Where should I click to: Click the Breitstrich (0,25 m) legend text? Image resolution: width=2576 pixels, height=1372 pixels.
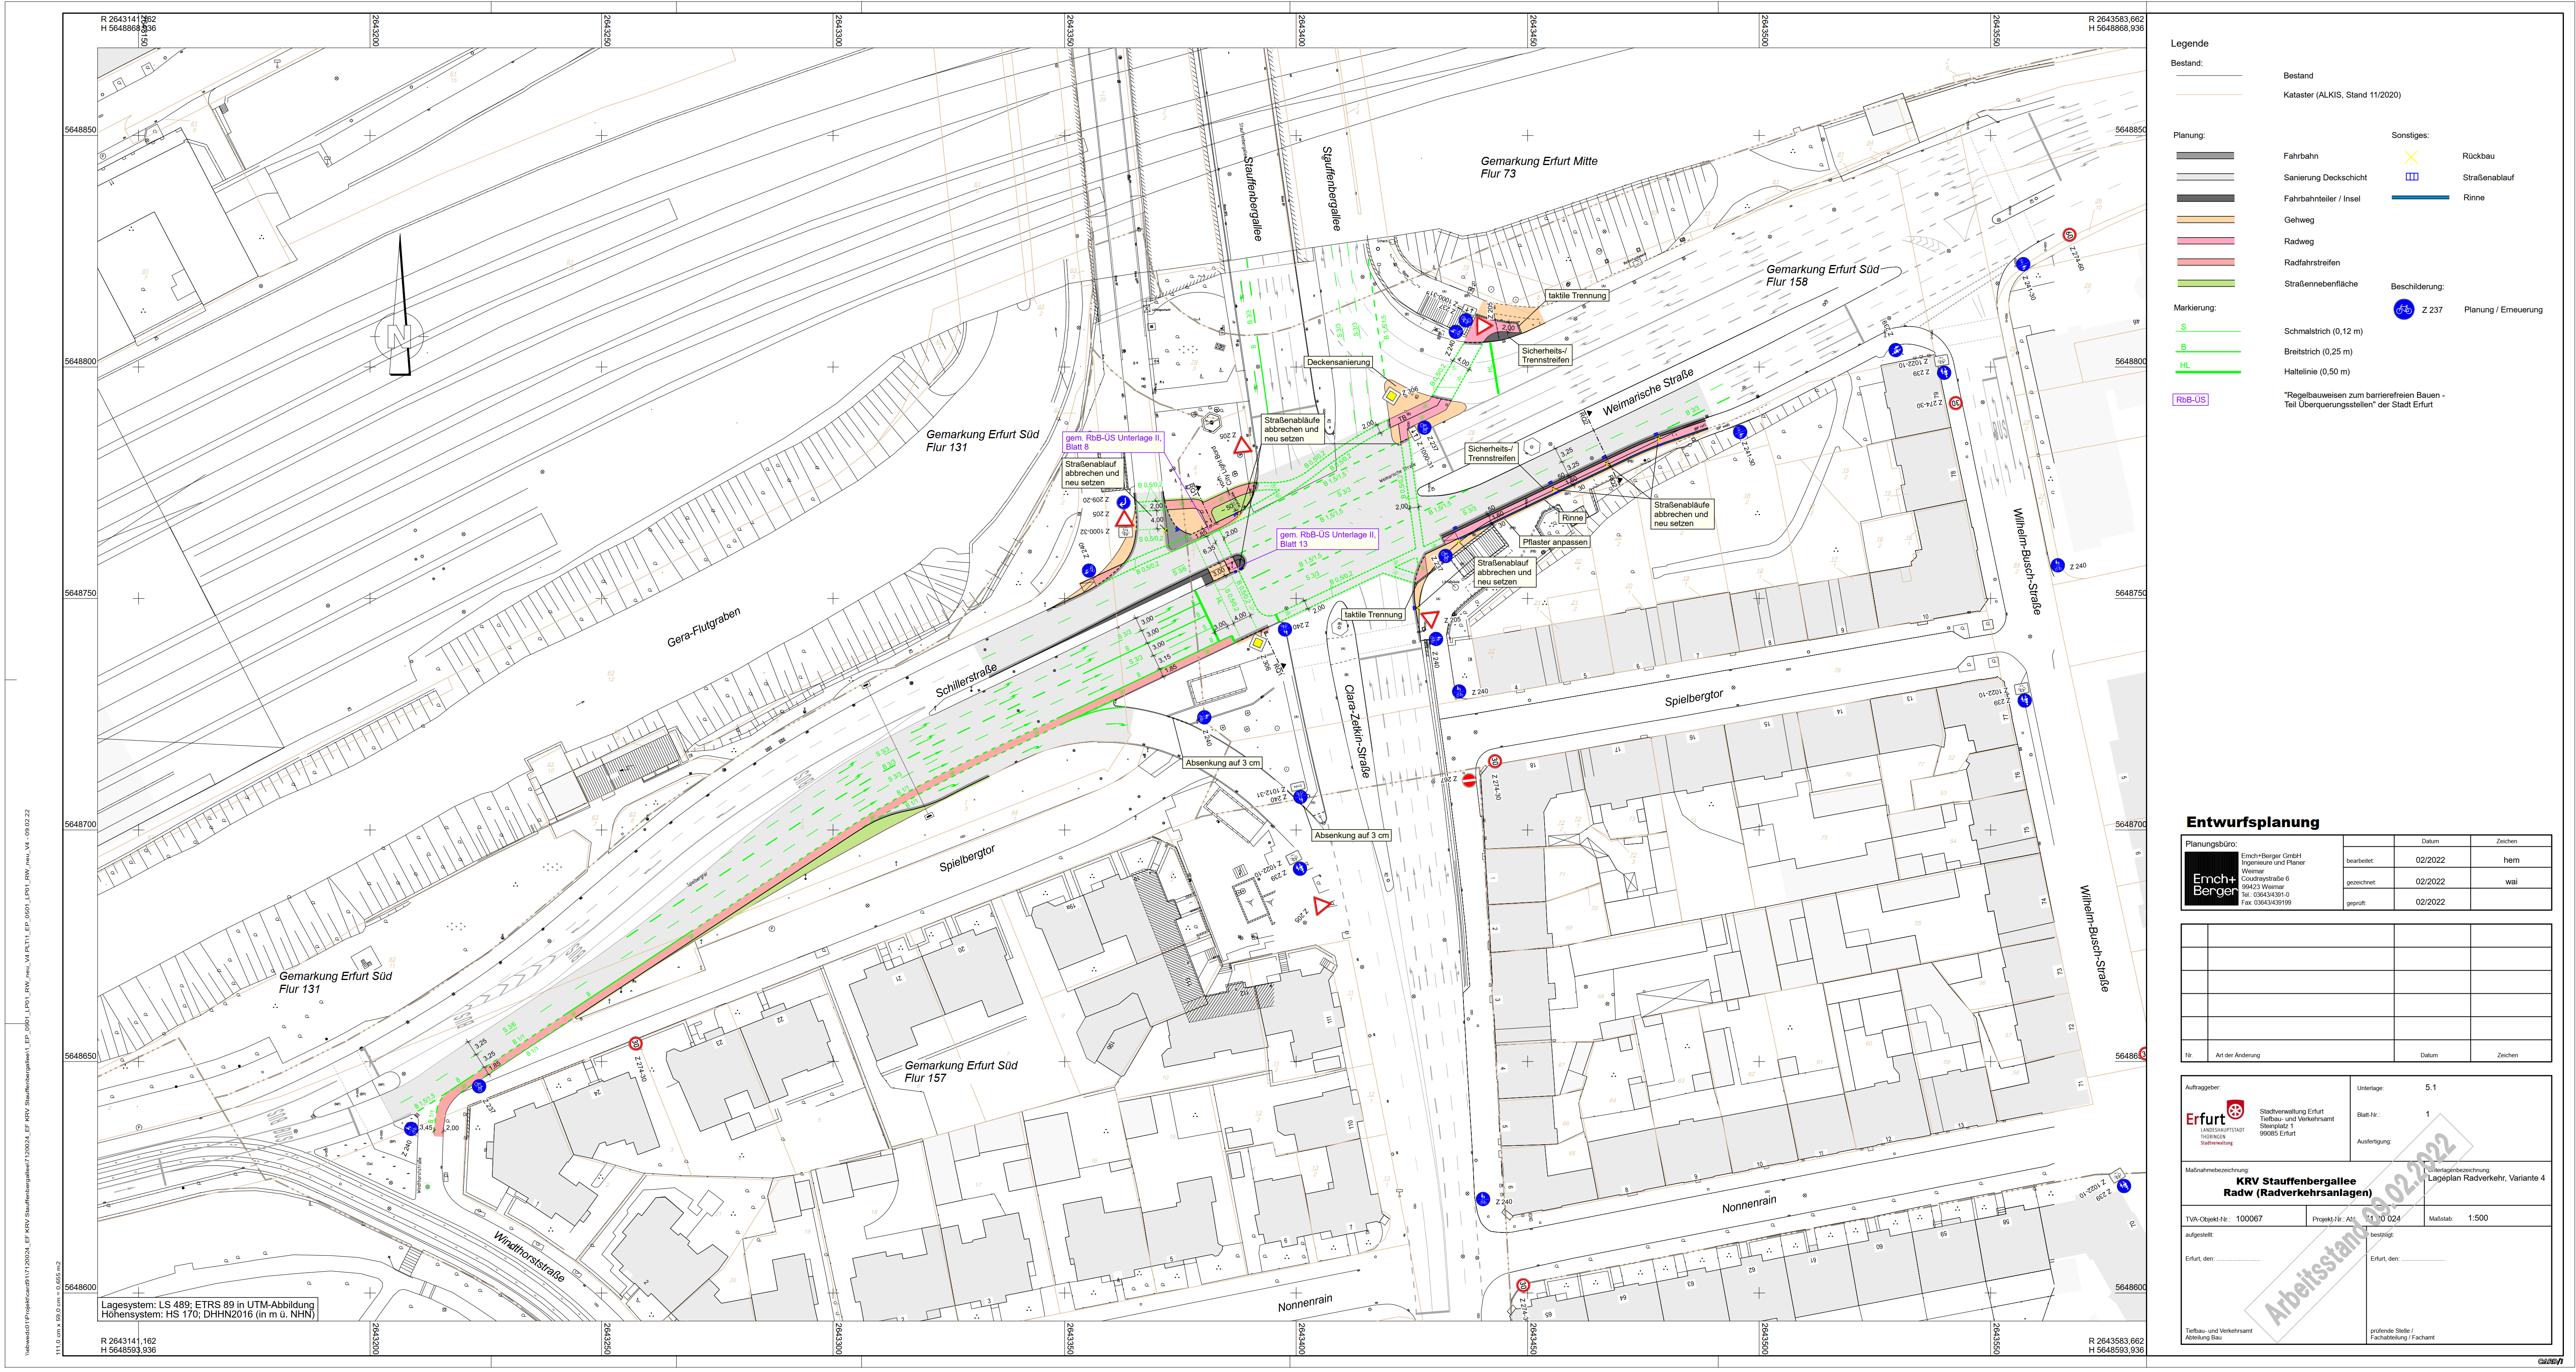2318,352
